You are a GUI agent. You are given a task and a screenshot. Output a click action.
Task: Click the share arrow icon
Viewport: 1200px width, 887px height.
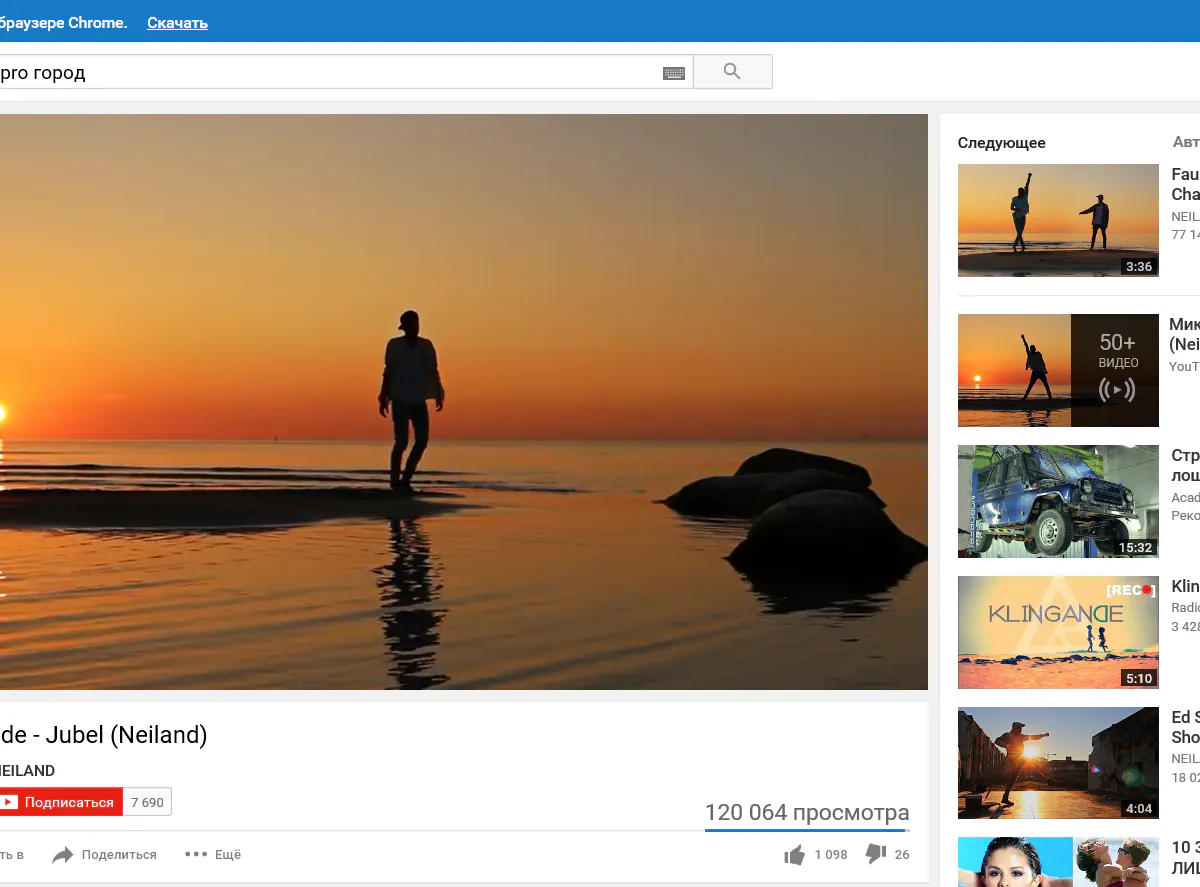click(63, 855)
